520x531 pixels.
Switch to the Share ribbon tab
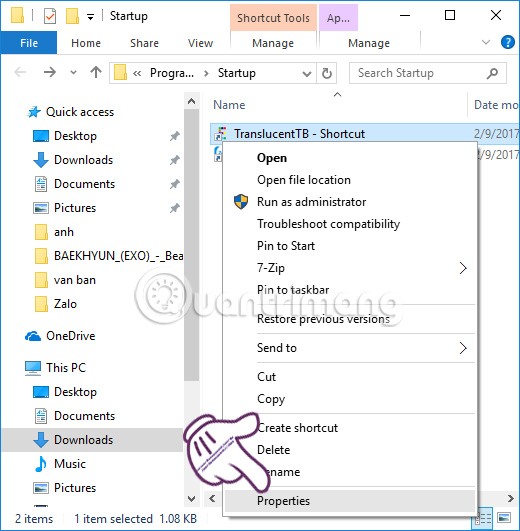144,43
